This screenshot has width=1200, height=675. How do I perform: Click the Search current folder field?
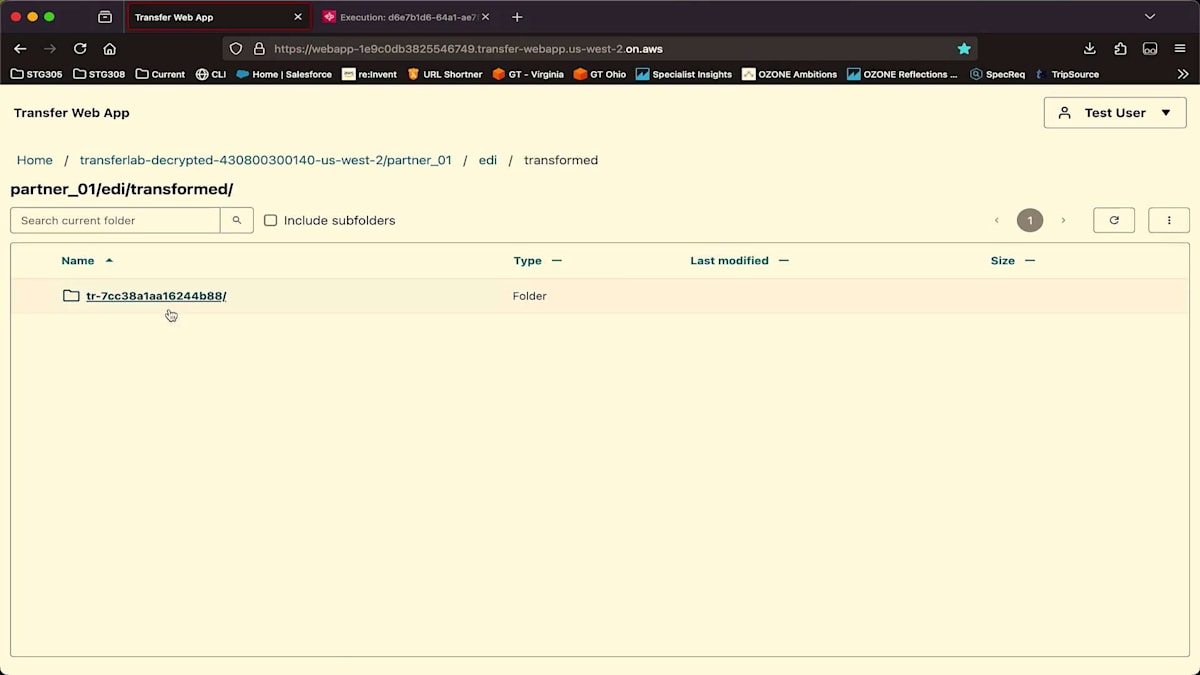pyautogui.click(x=115, y=220)
